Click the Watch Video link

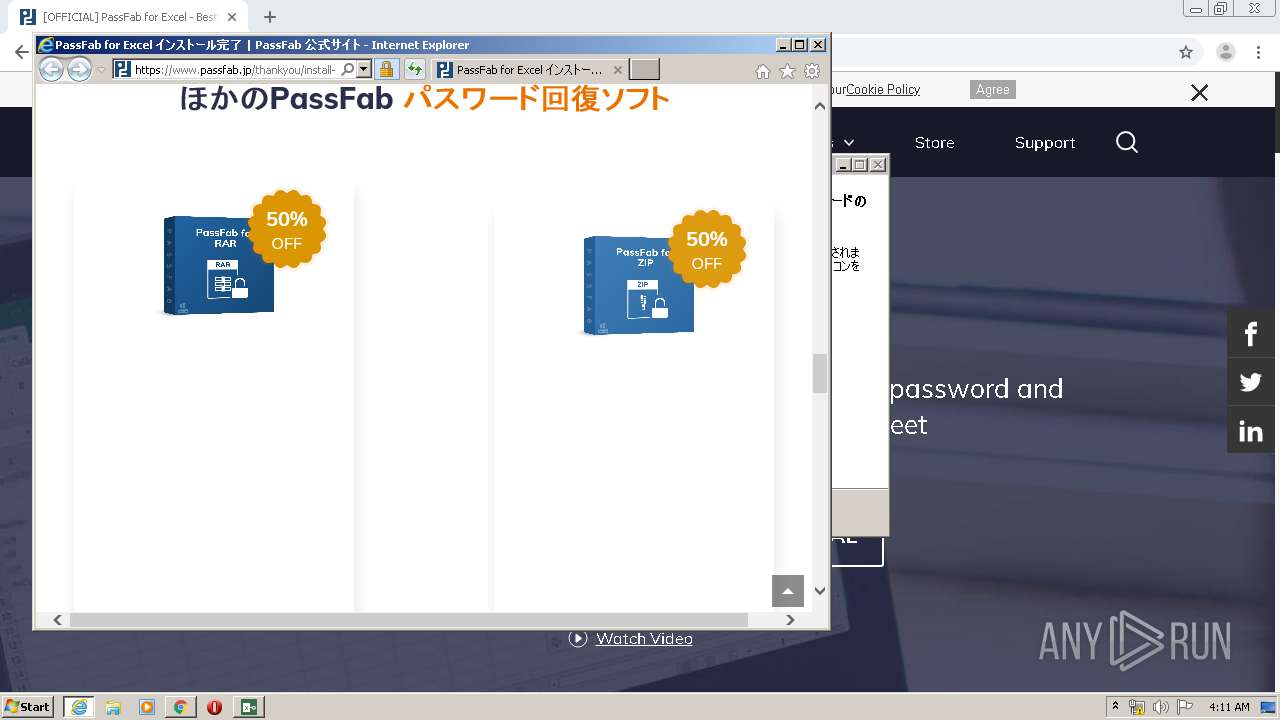(x=644, y=638)
